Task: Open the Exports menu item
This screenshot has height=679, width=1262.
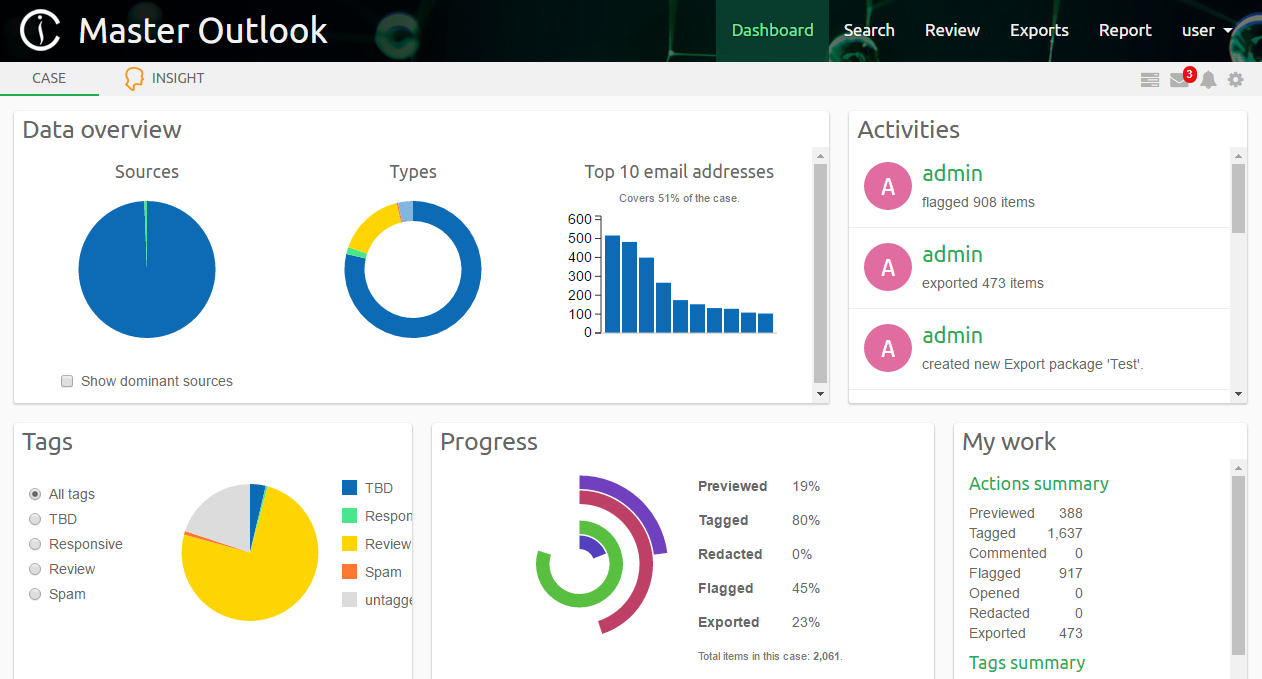Action: click(1039, 30)
